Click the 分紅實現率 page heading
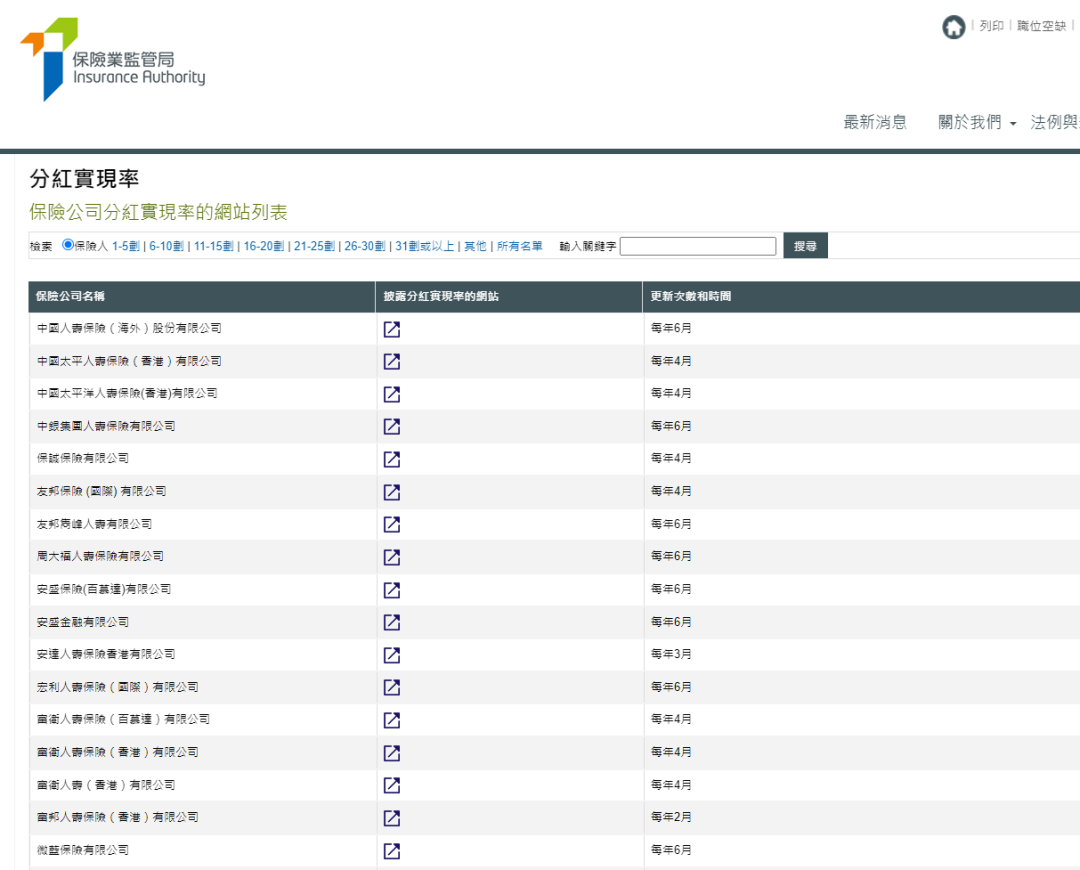The image size is (1080, 870). (x=84, y=179)
